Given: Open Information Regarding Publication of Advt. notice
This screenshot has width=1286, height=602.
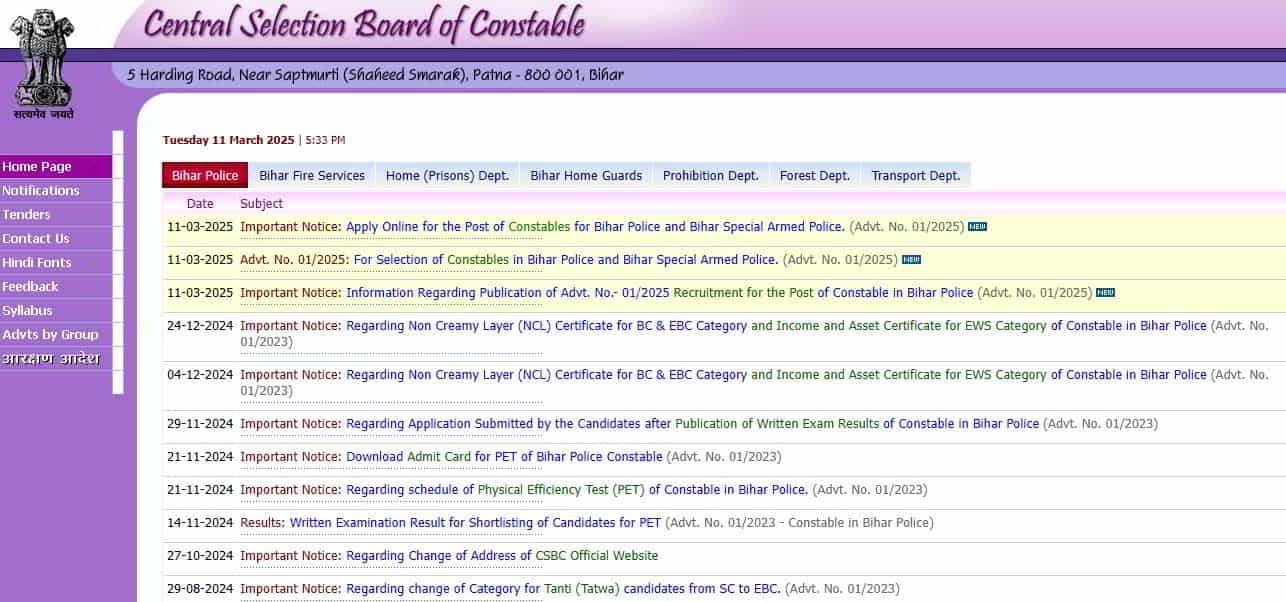Looking at the screenshot, I should click(x=659, y=293).
